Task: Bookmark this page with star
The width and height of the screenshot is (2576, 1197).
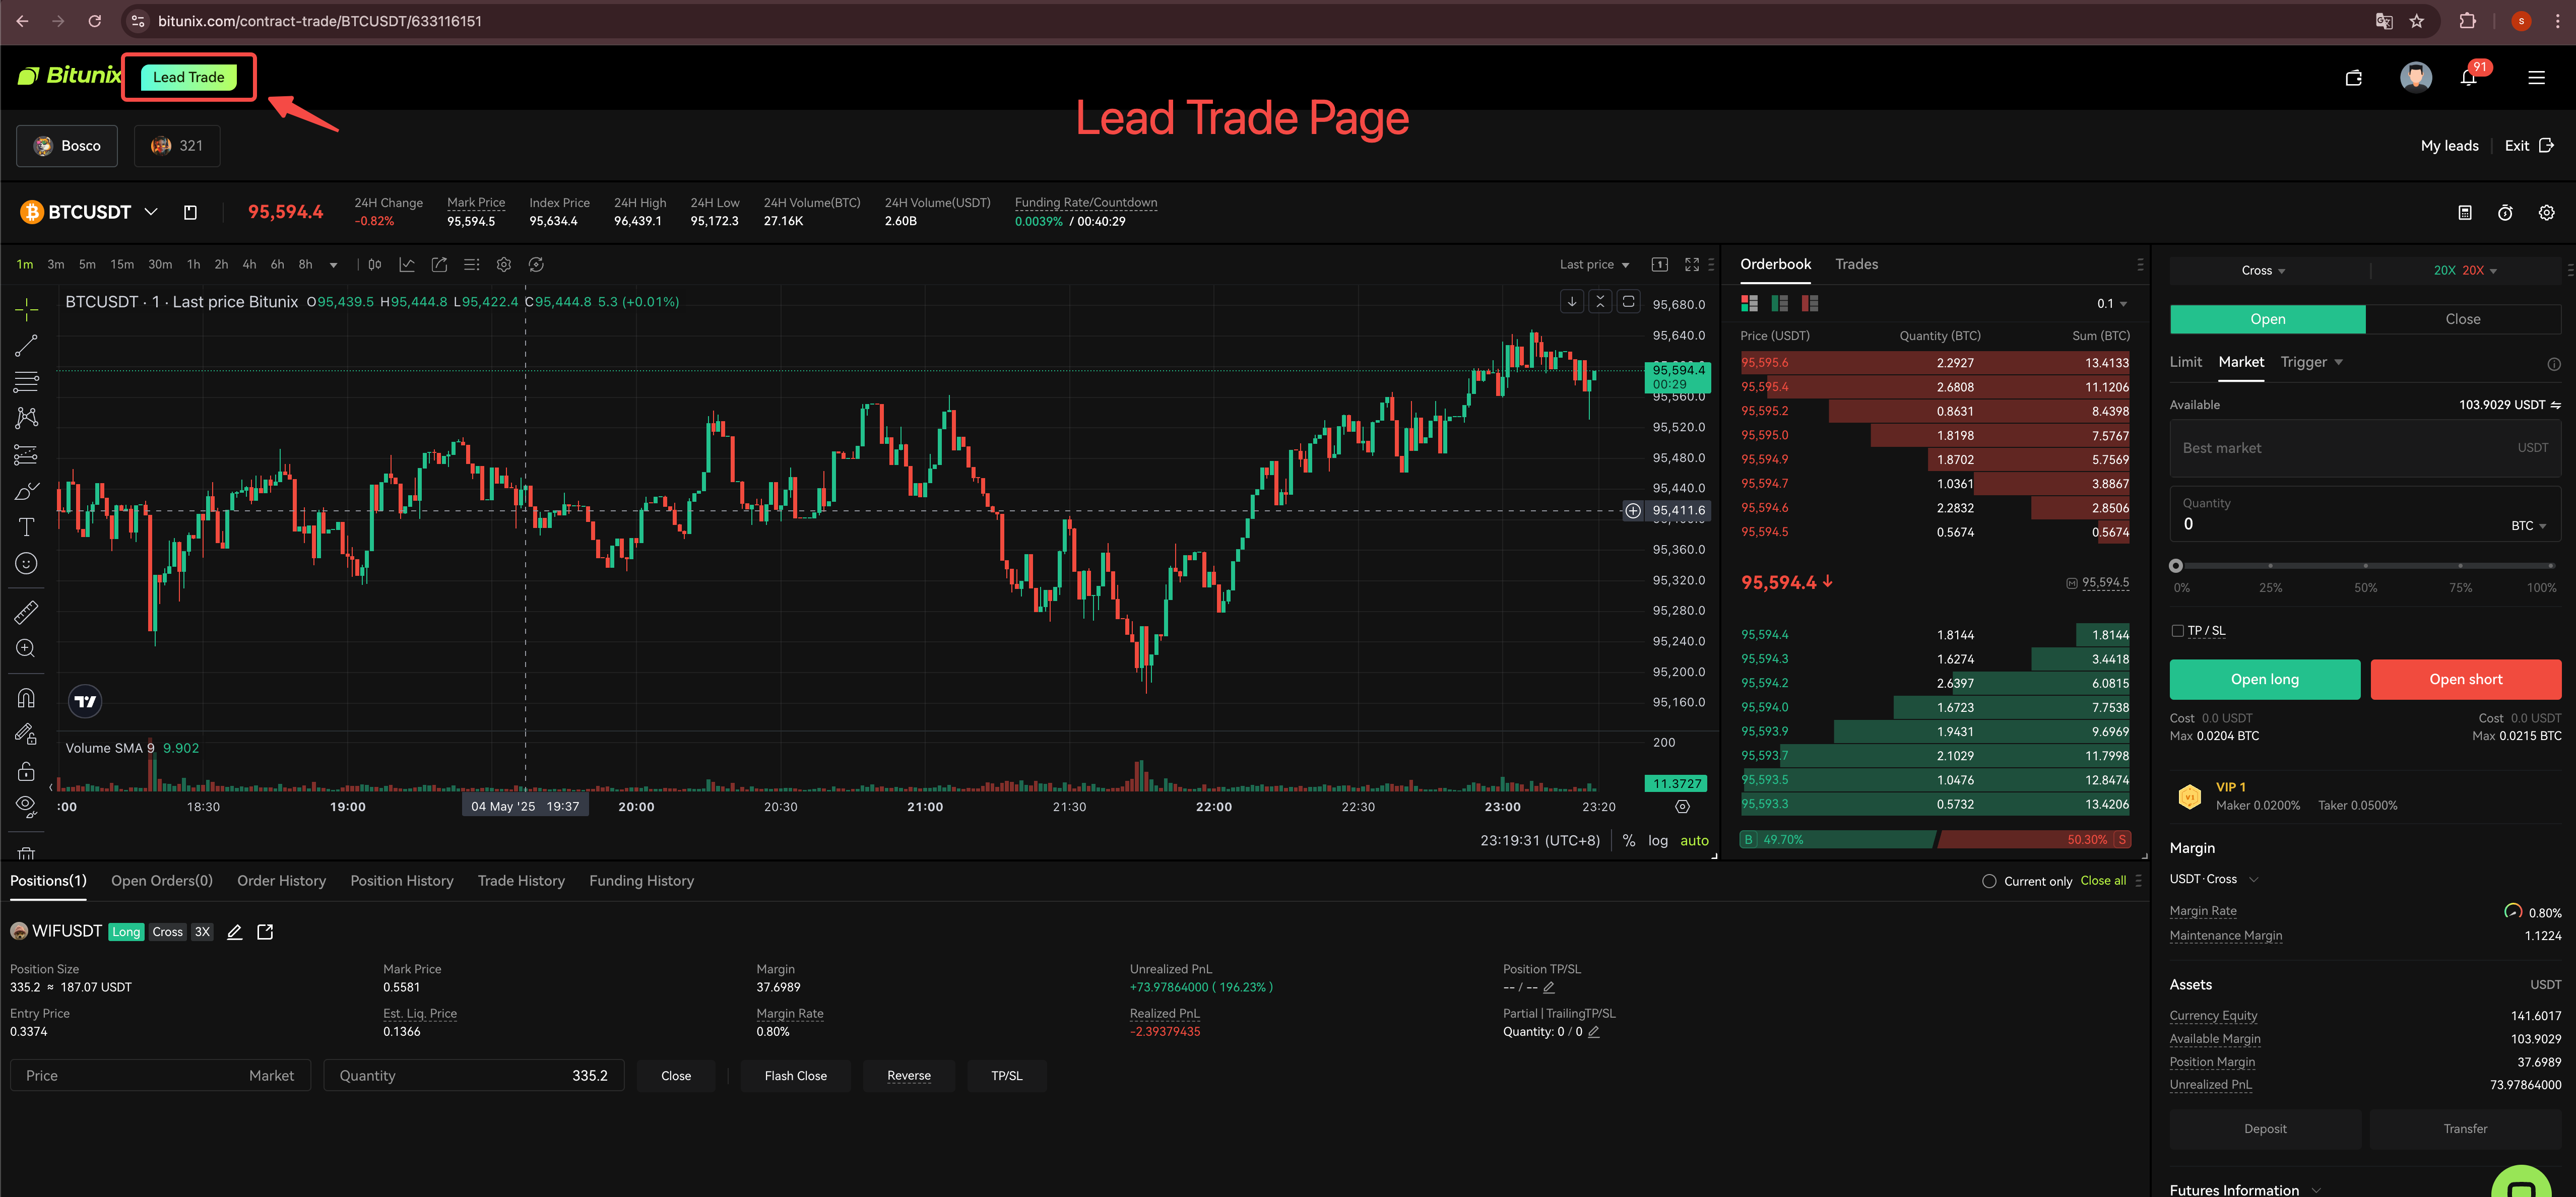Action: [2417, 21]
